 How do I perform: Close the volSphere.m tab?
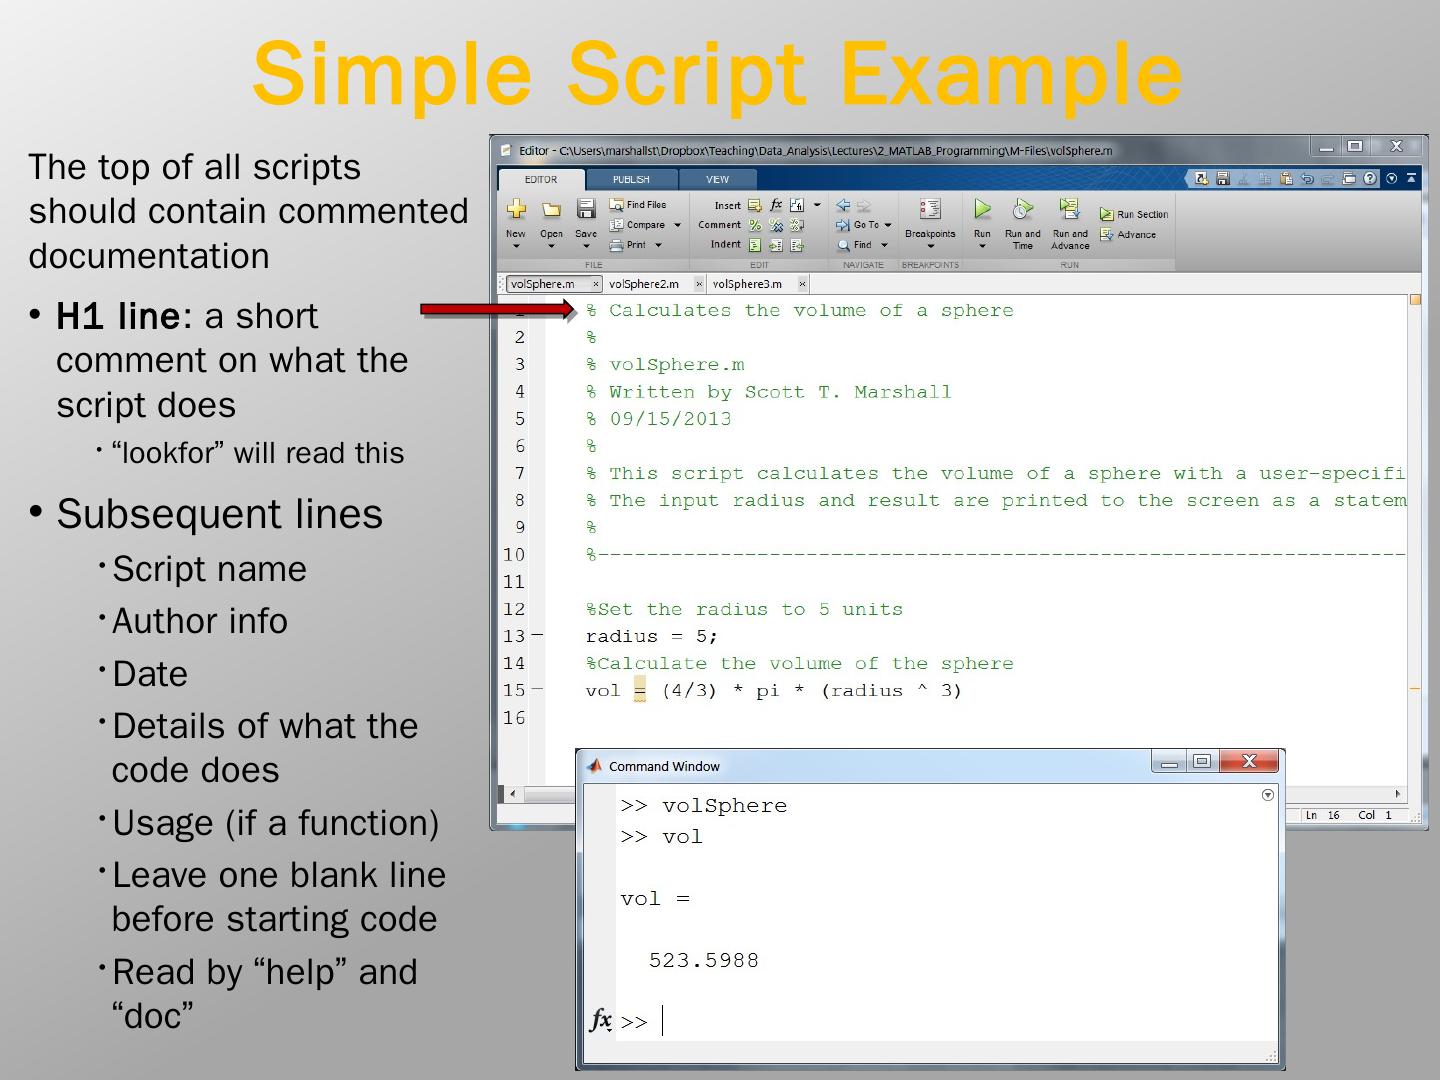(596, 284)
